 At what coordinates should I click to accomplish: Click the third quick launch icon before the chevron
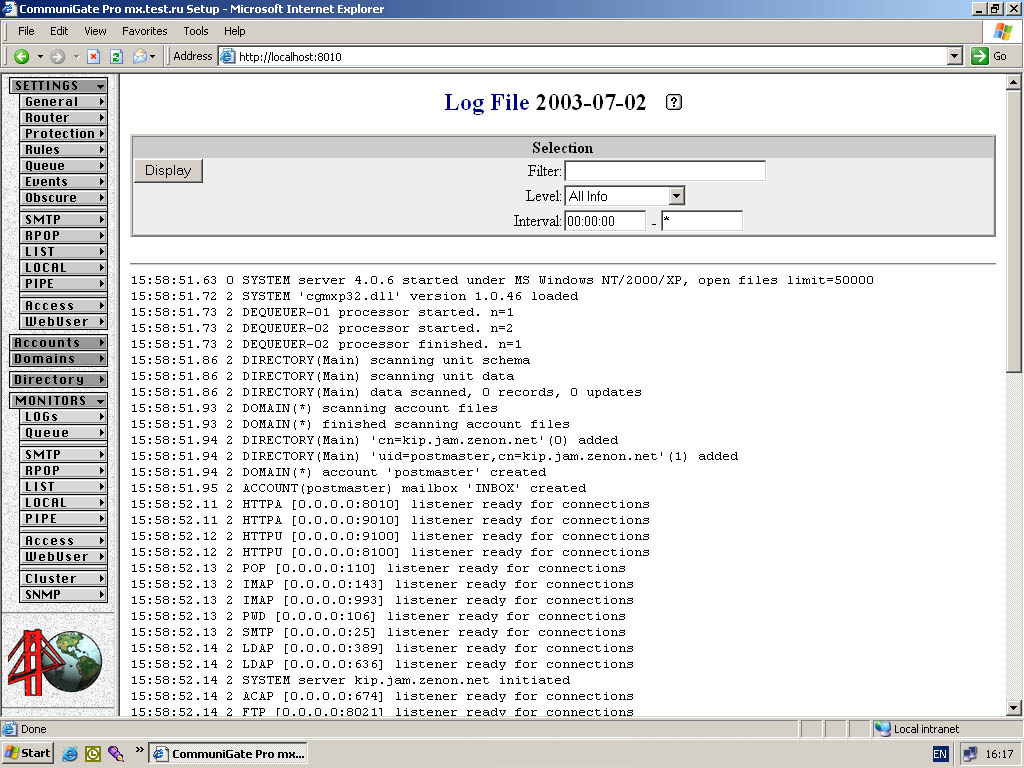[116, 754]
